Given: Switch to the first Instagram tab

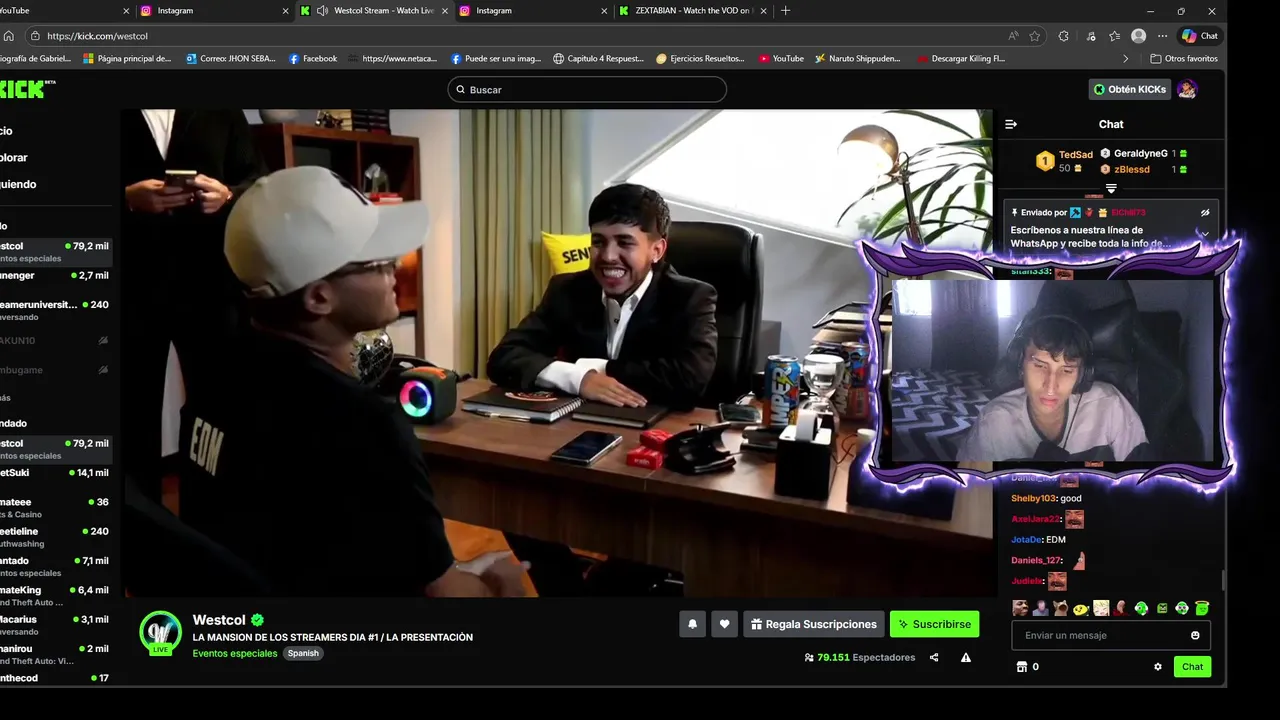Looking at the screenshot, I should tap(213, 11).
